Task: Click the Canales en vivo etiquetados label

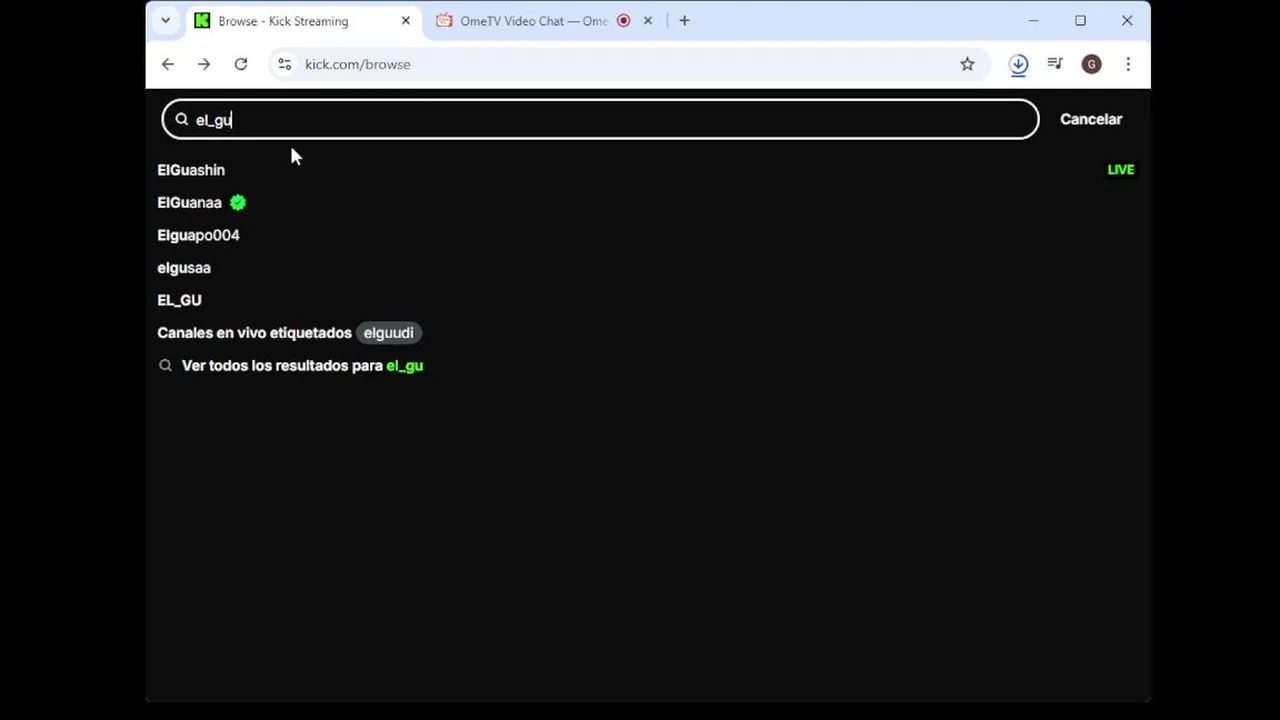Action: coord(254,333)
